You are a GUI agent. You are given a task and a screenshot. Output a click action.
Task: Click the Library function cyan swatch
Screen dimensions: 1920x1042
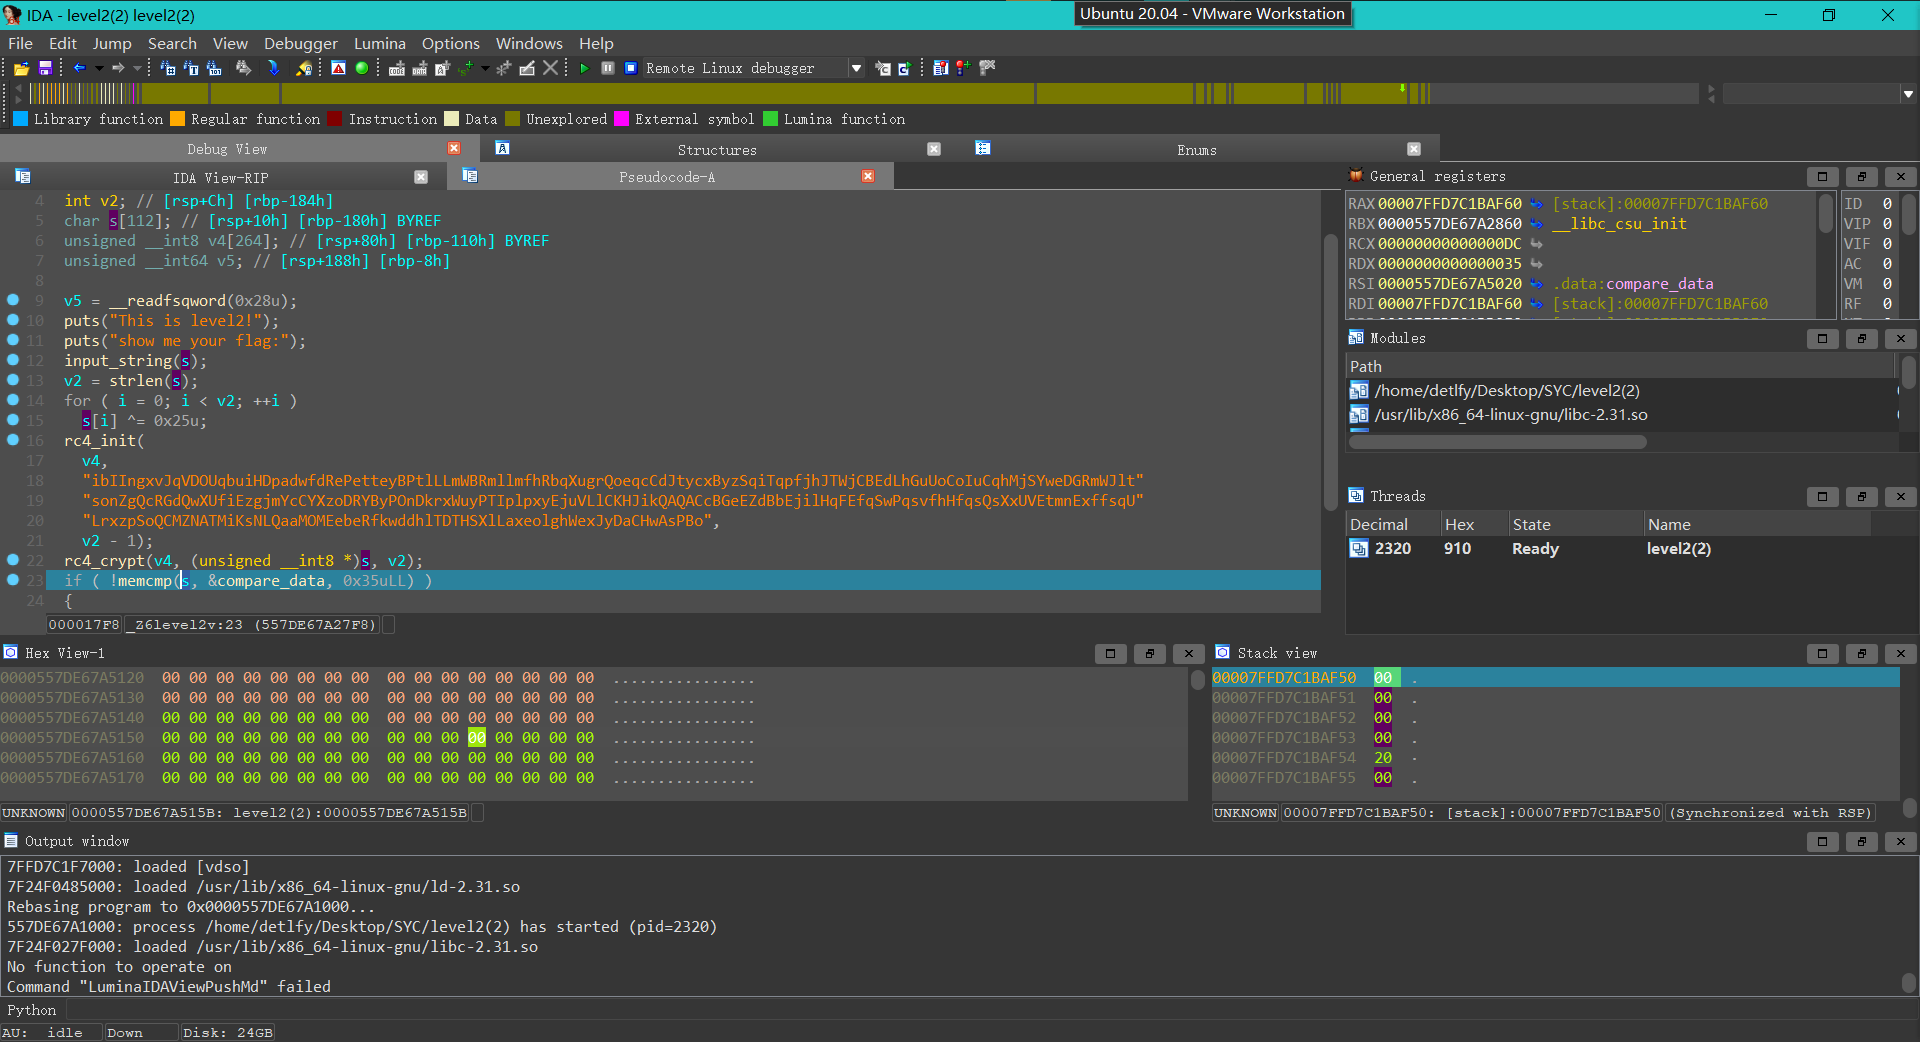coord(20,119)
